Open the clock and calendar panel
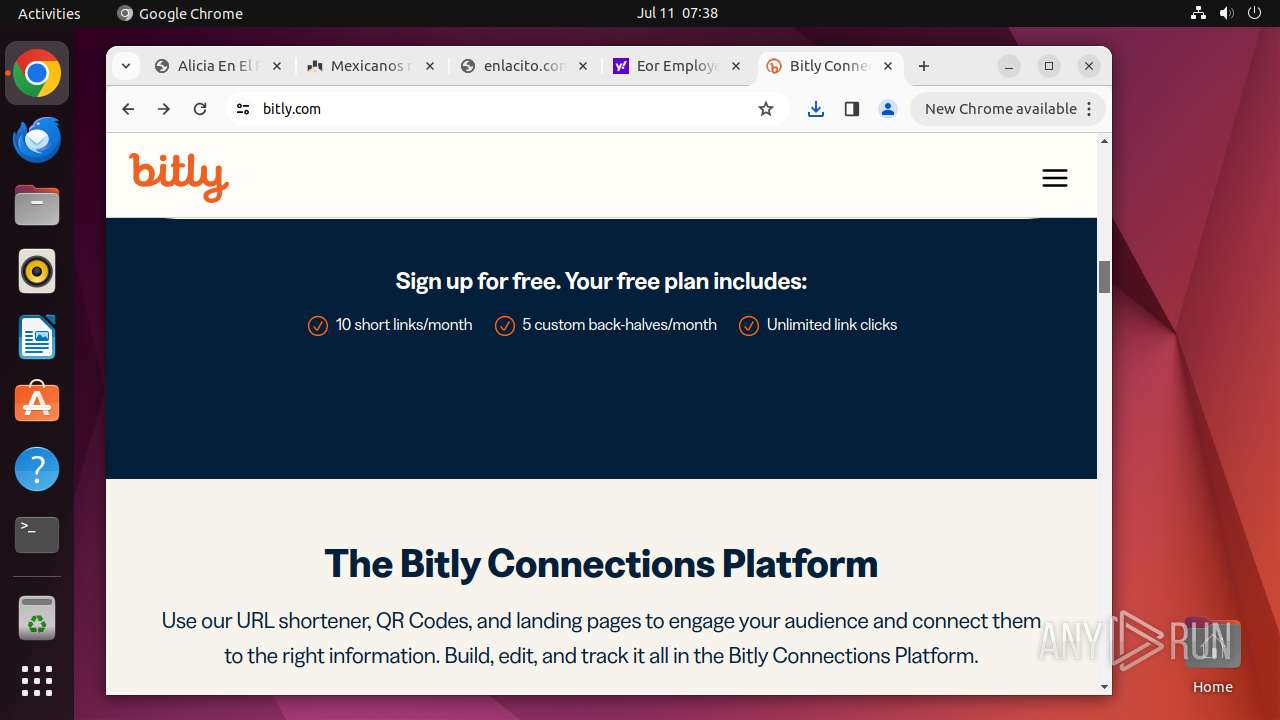This screenshot has width=1280, height=720. tap(677, 13)
